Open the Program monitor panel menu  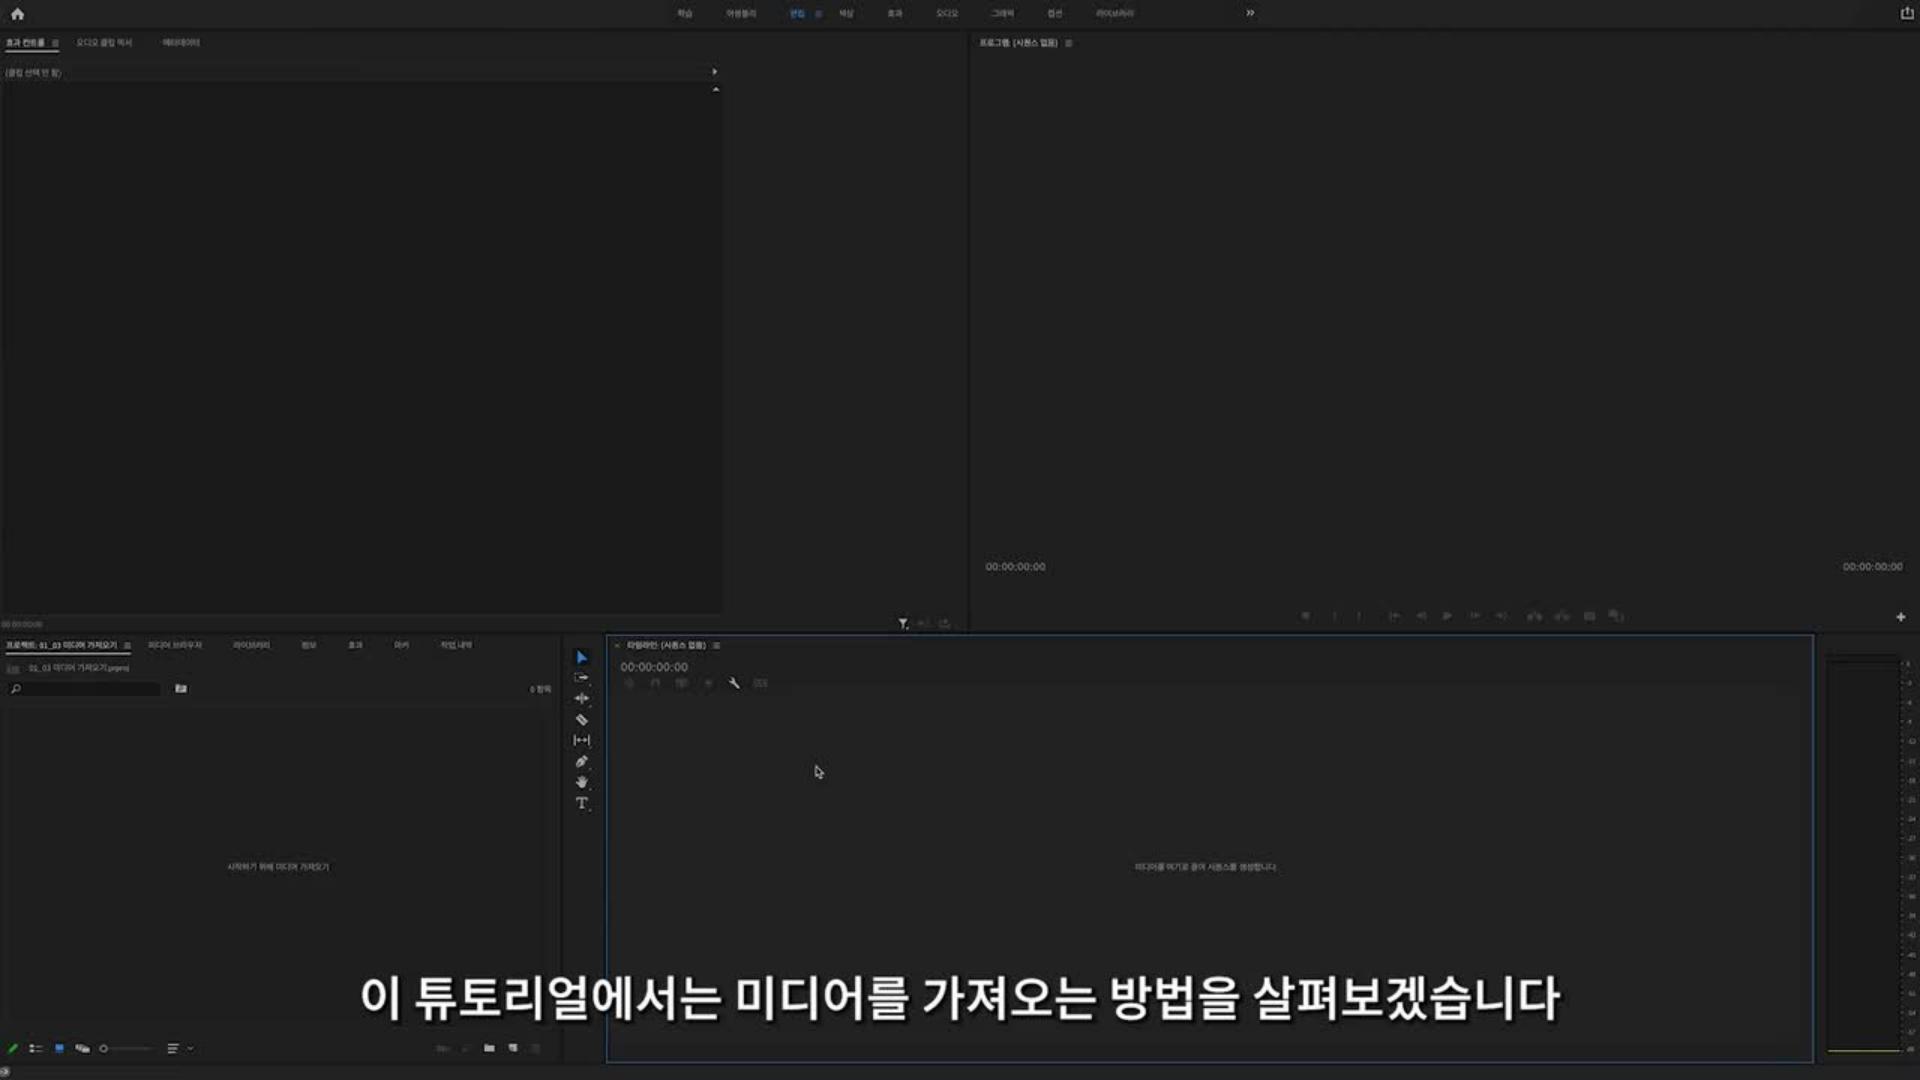click(x=1069, y=43)
